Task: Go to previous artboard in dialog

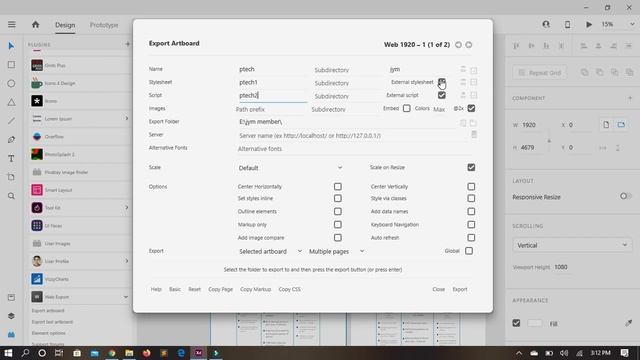Action: click(x=458, y=44)
